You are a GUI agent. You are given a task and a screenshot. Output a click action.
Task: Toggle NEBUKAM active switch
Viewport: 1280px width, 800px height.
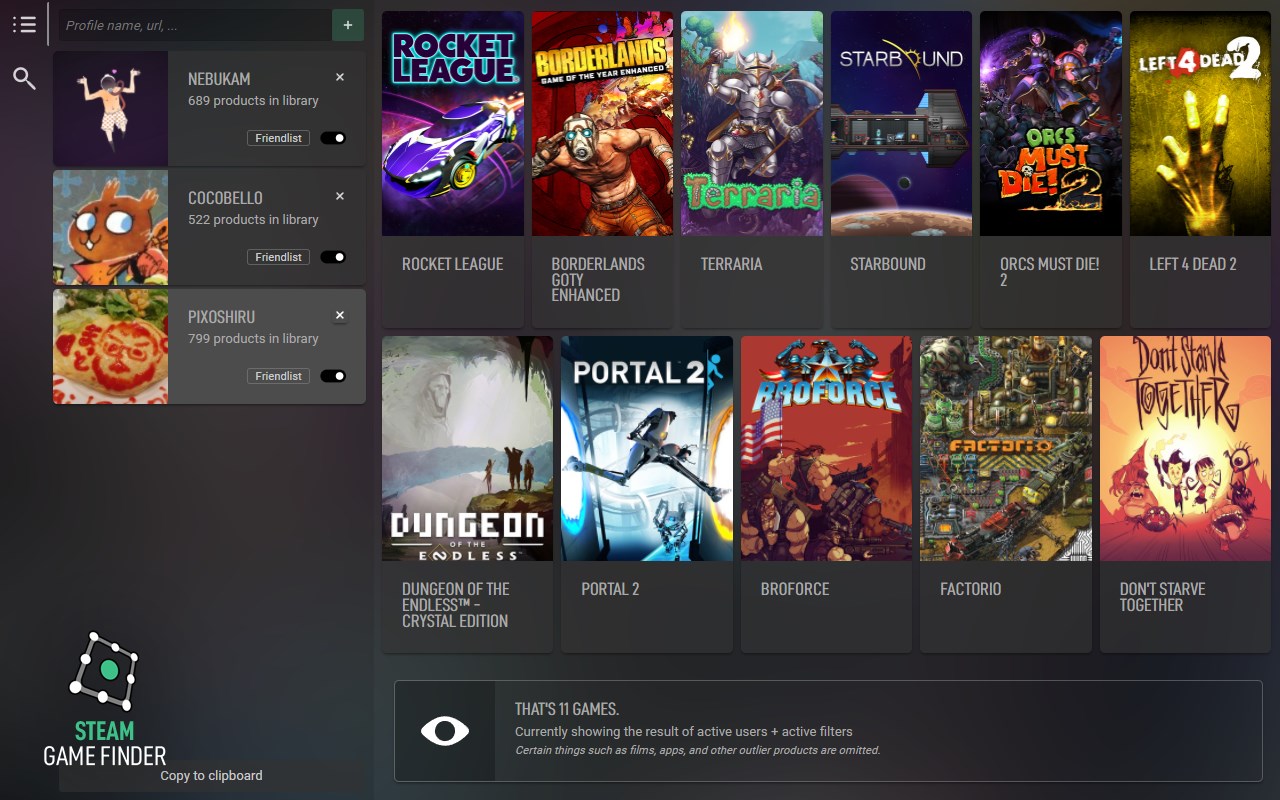point(333,138)
